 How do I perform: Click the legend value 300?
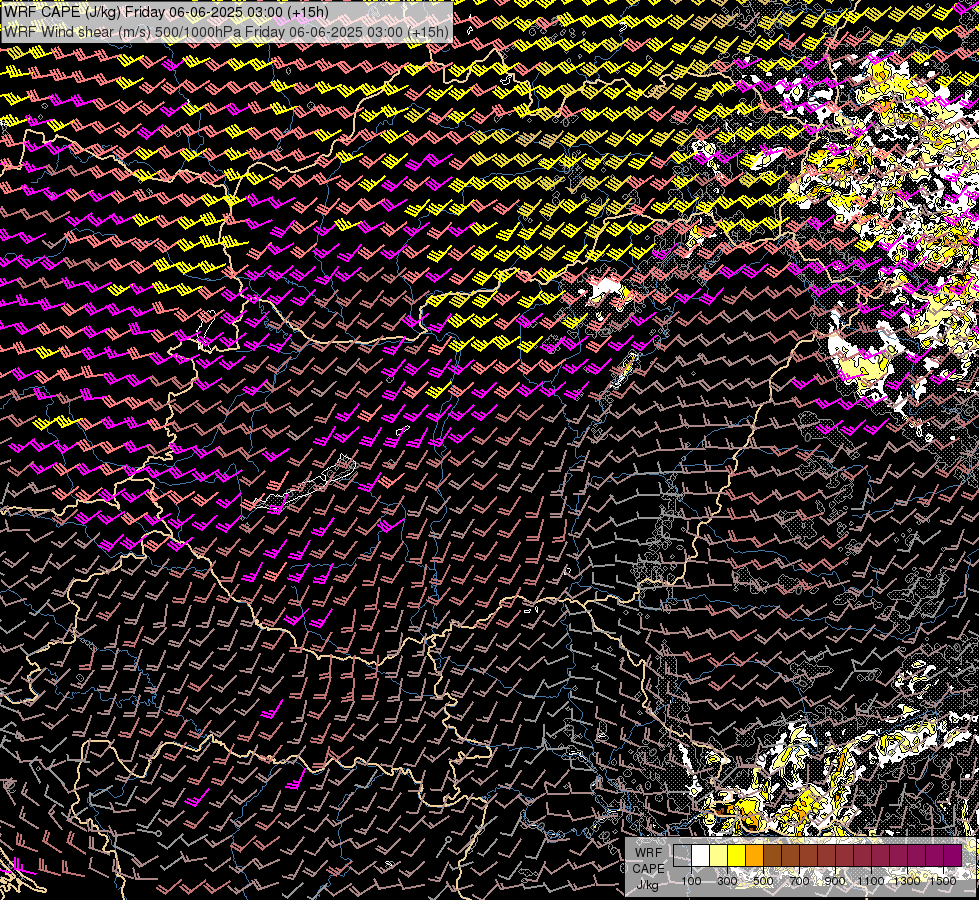[x=727, y=881]
